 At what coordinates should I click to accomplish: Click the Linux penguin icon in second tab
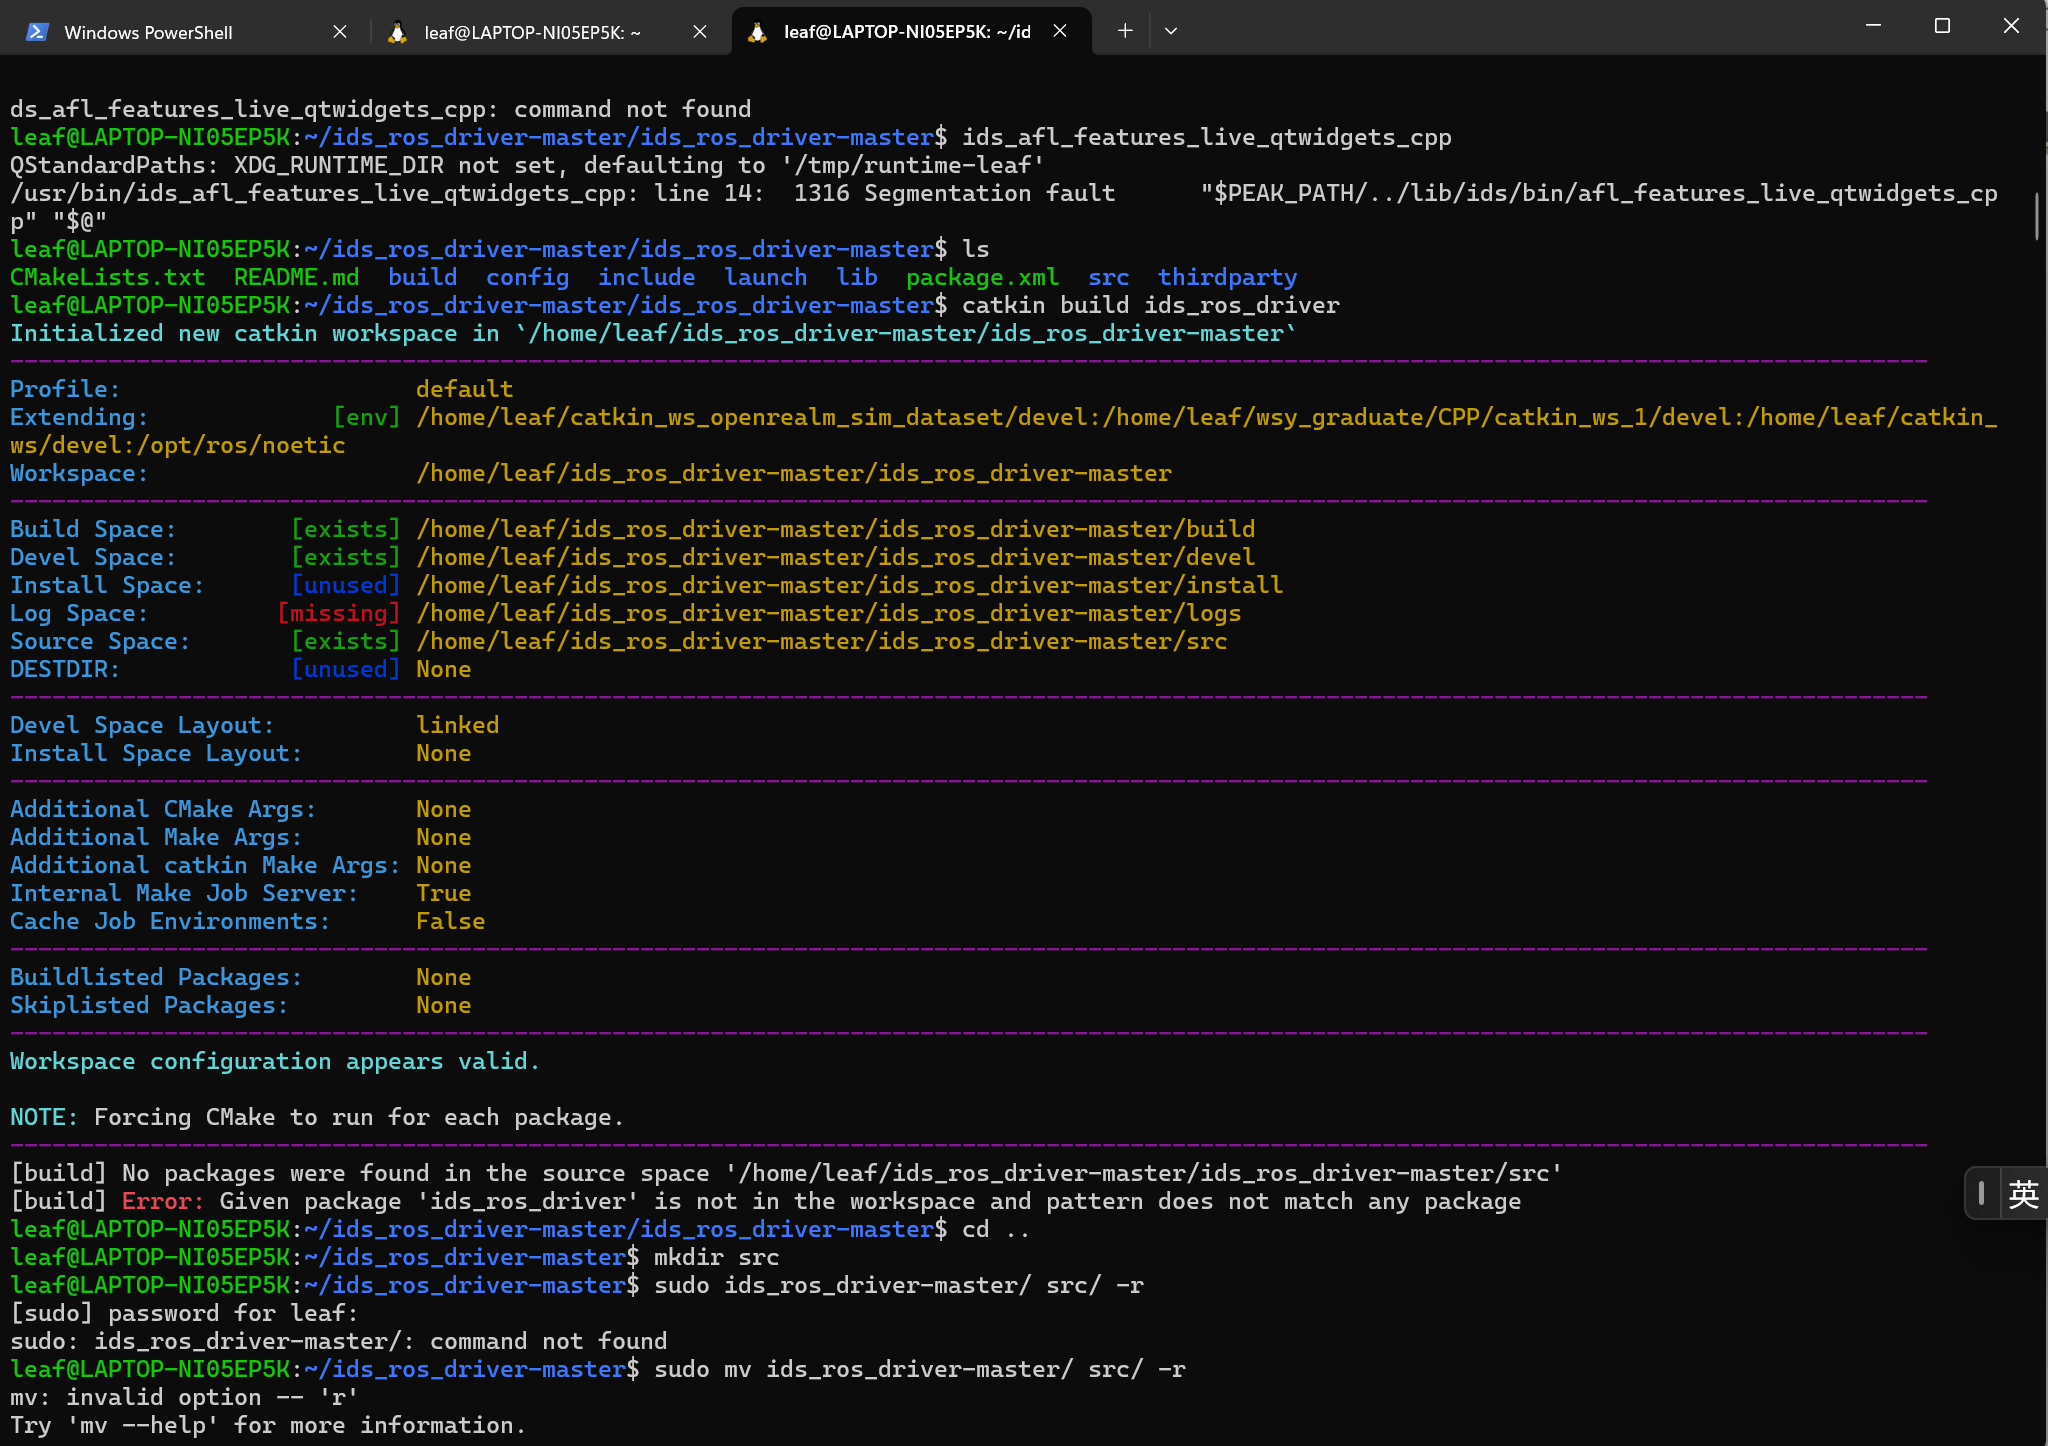coord(397,32)
